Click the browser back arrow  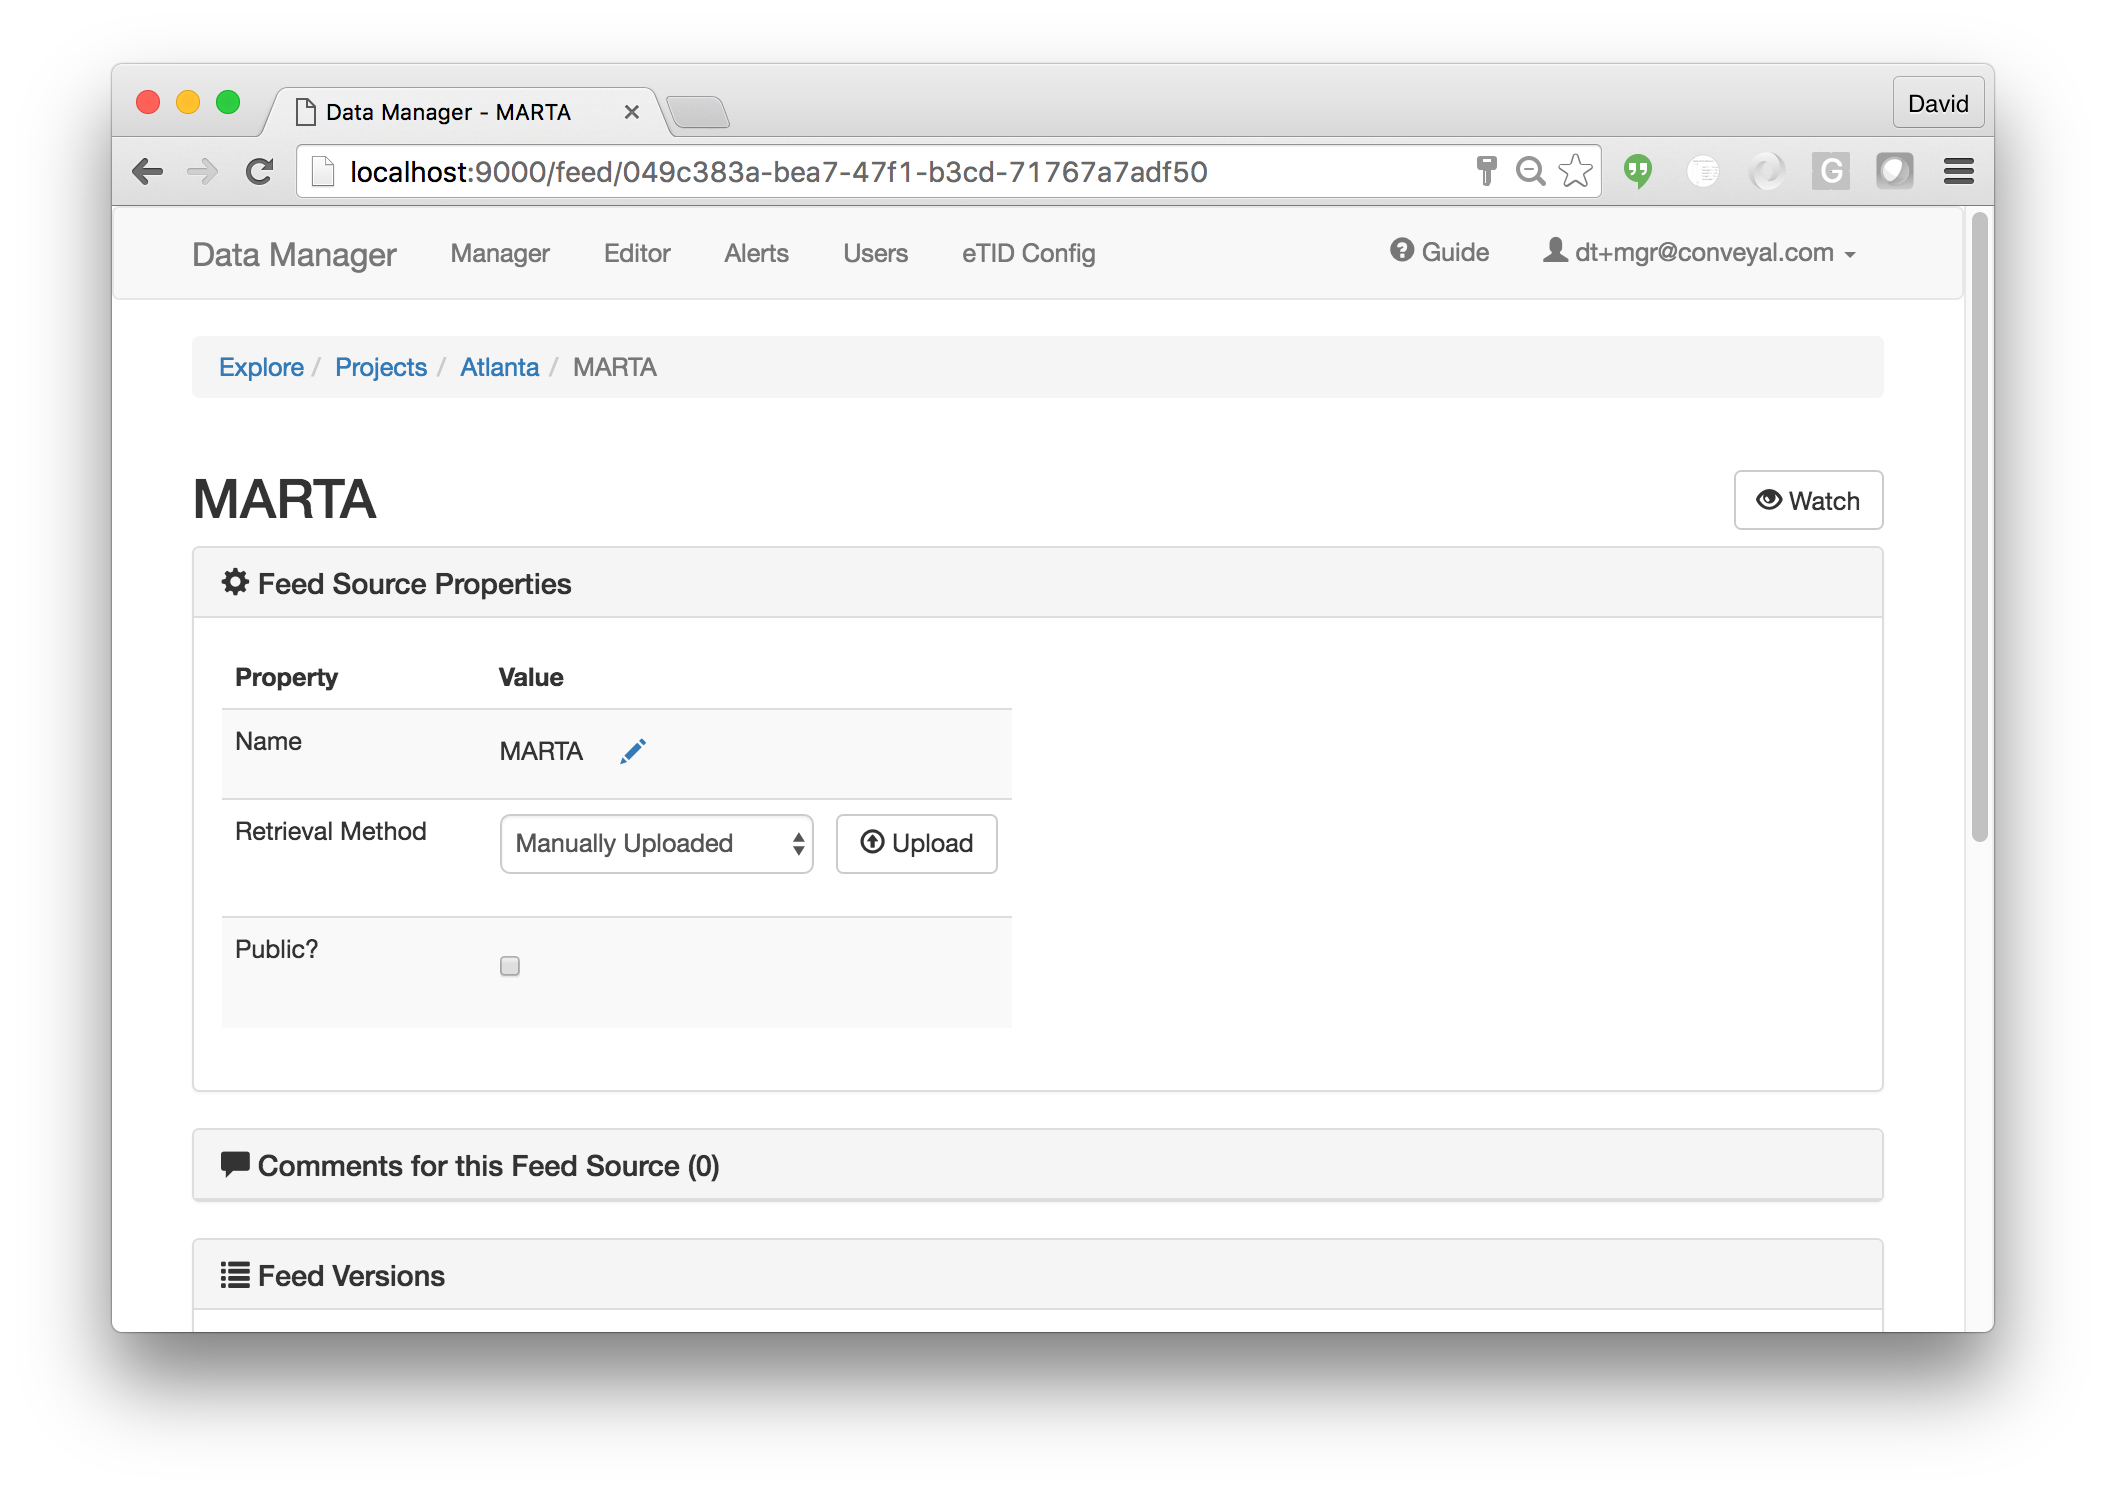pos(148,172)
